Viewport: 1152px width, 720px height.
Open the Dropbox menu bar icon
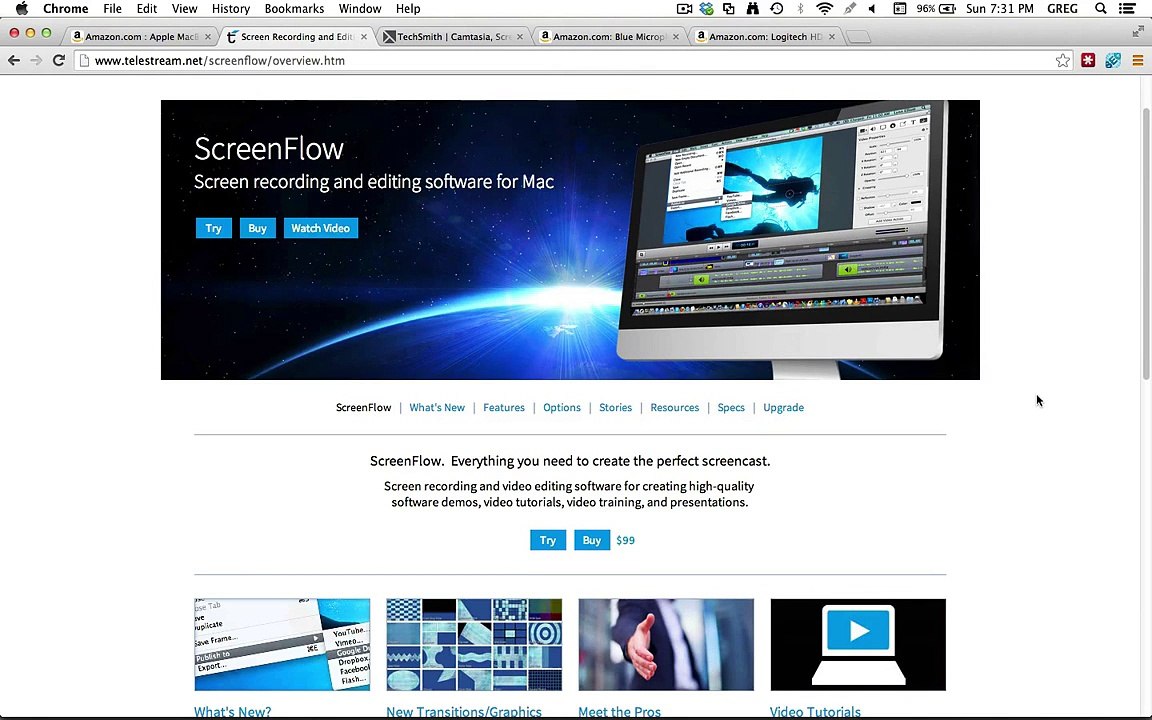(x=706, y=9)
